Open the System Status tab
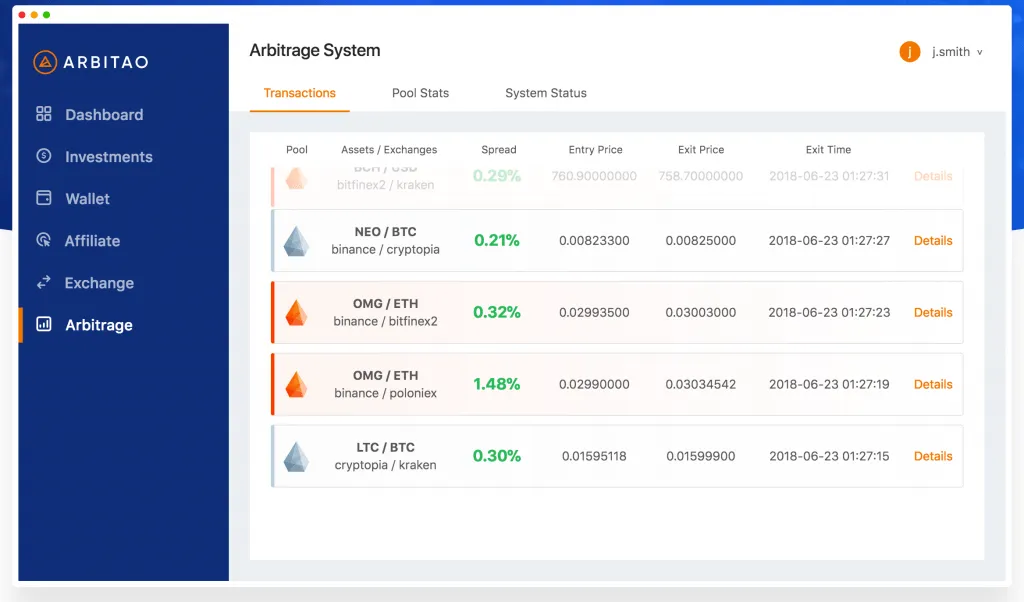1024x602 pixels. tap(545, 93)
